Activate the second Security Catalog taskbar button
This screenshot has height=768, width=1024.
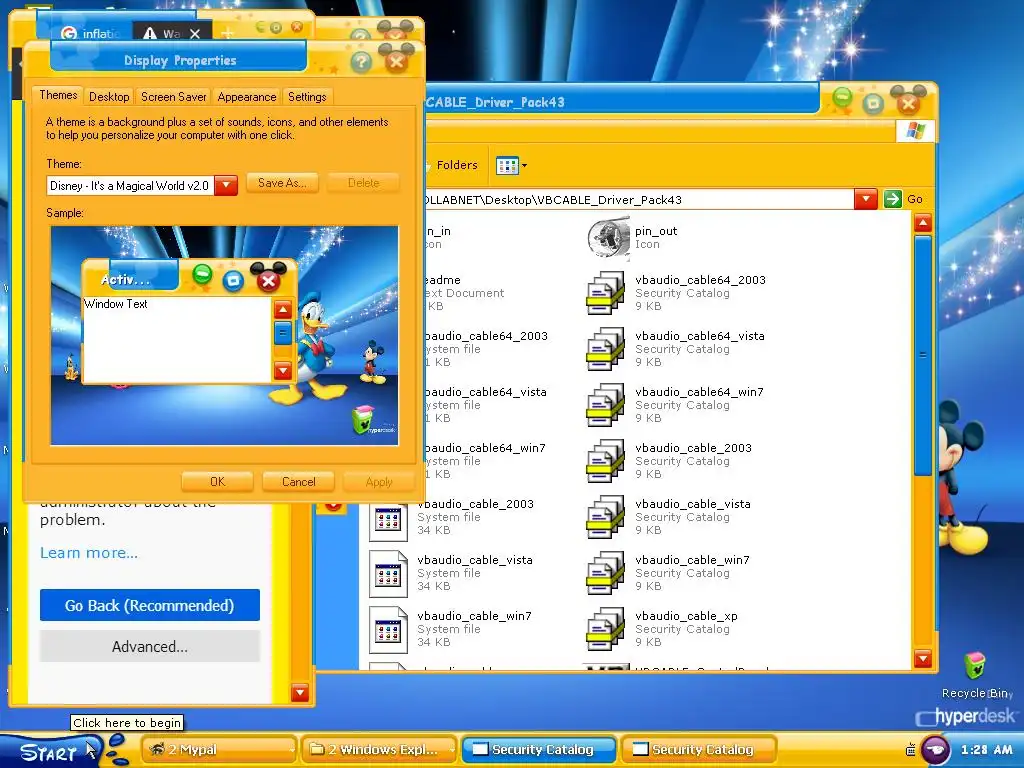tap(699, 750)
